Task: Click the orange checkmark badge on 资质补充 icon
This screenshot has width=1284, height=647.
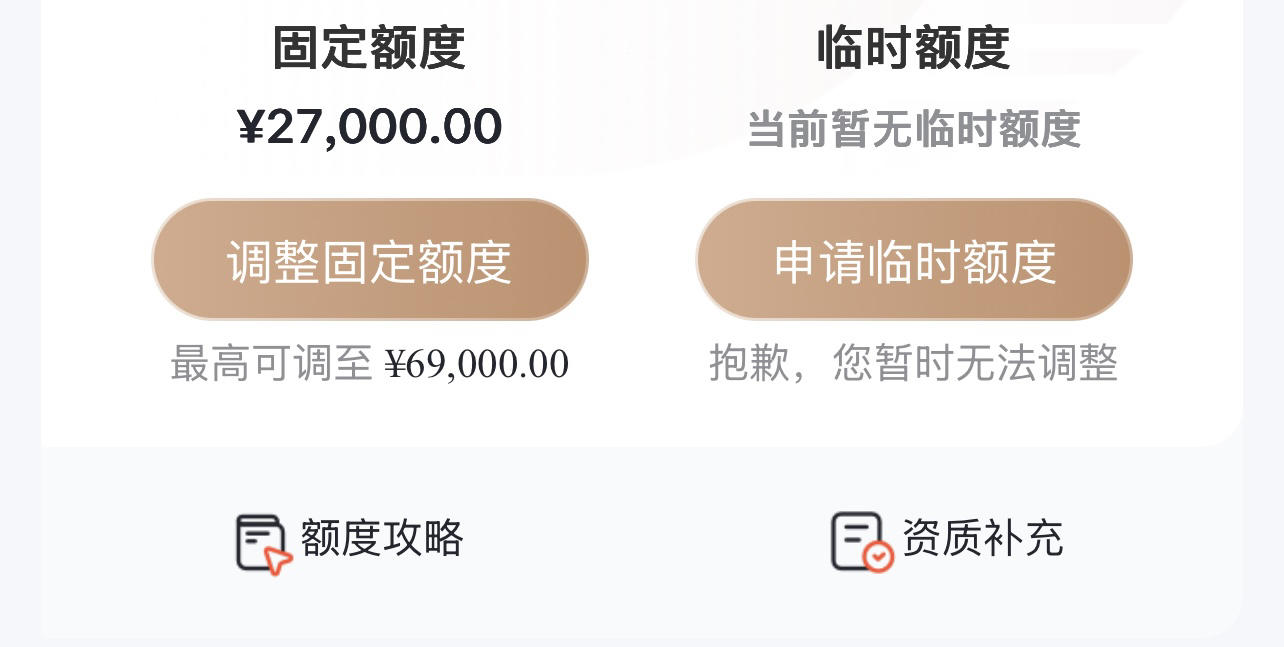Action: (878, 557)
